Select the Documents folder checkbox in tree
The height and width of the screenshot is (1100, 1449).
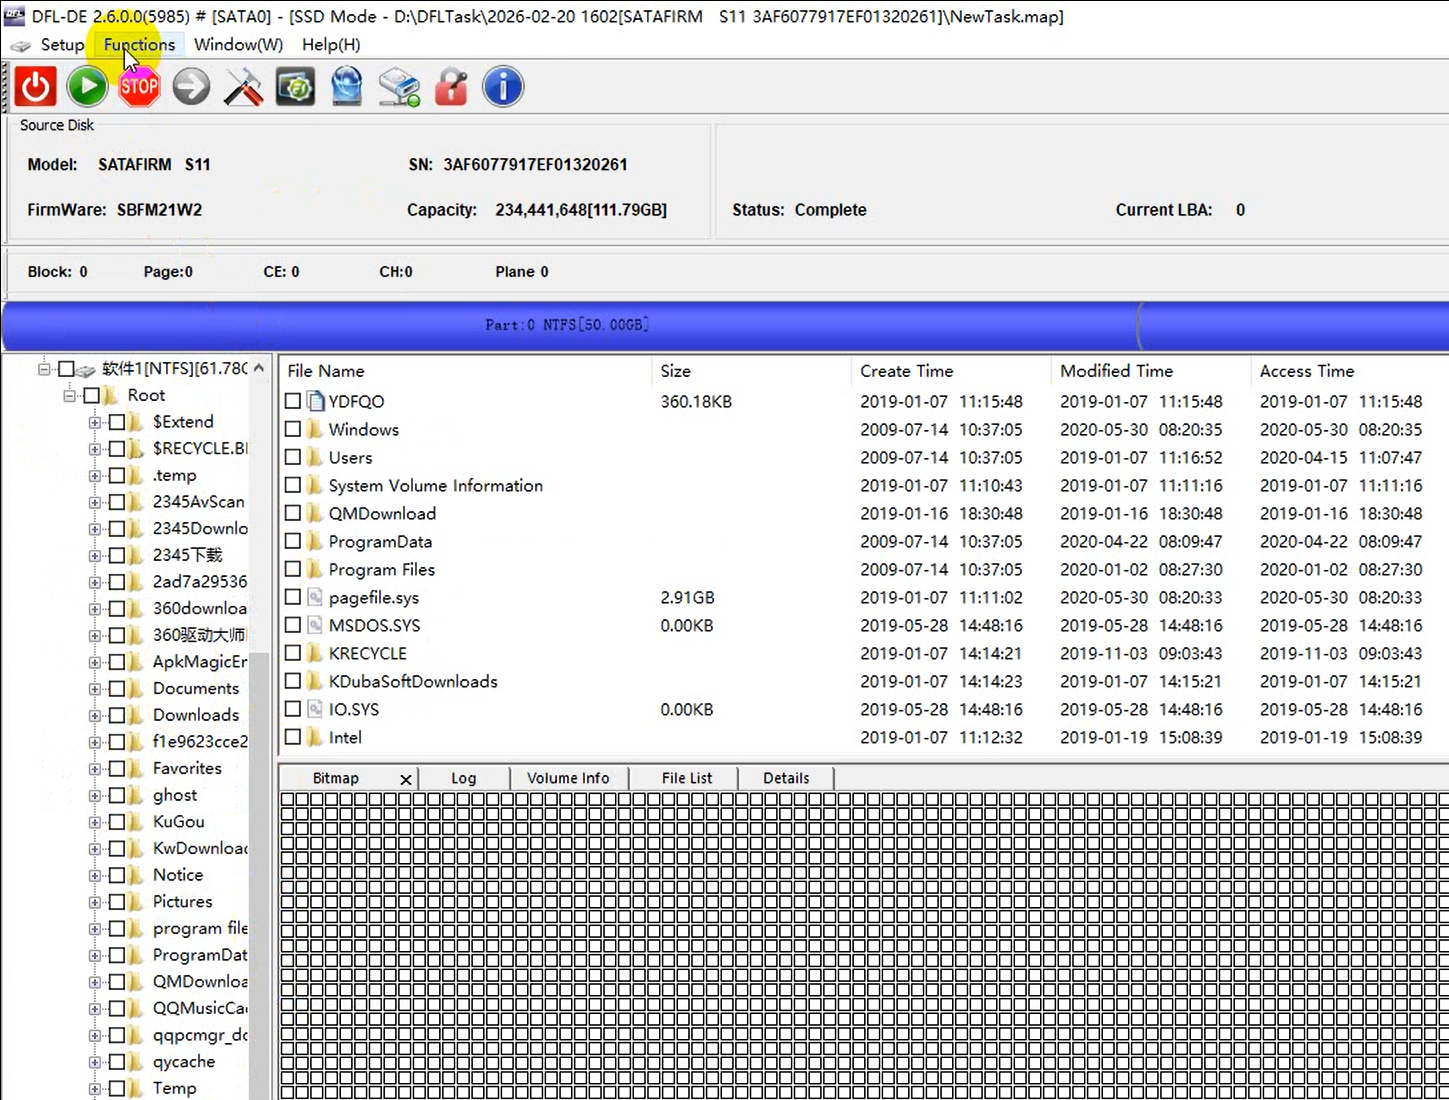117,689
